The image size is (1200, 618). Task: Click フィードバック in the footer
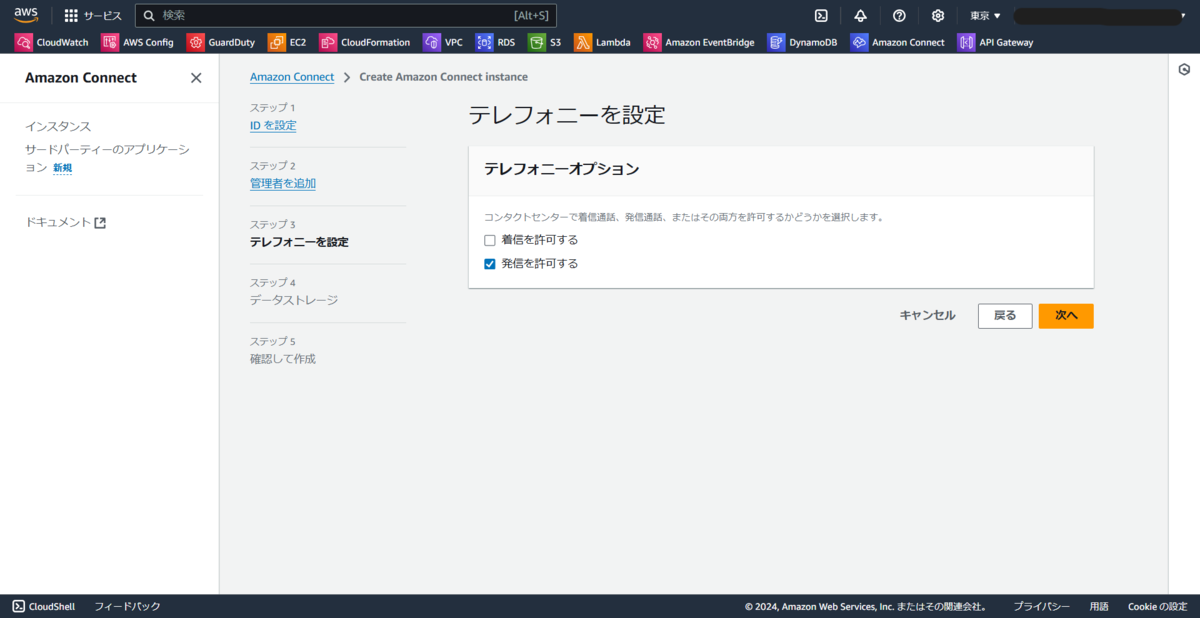(x=127, y=606)
